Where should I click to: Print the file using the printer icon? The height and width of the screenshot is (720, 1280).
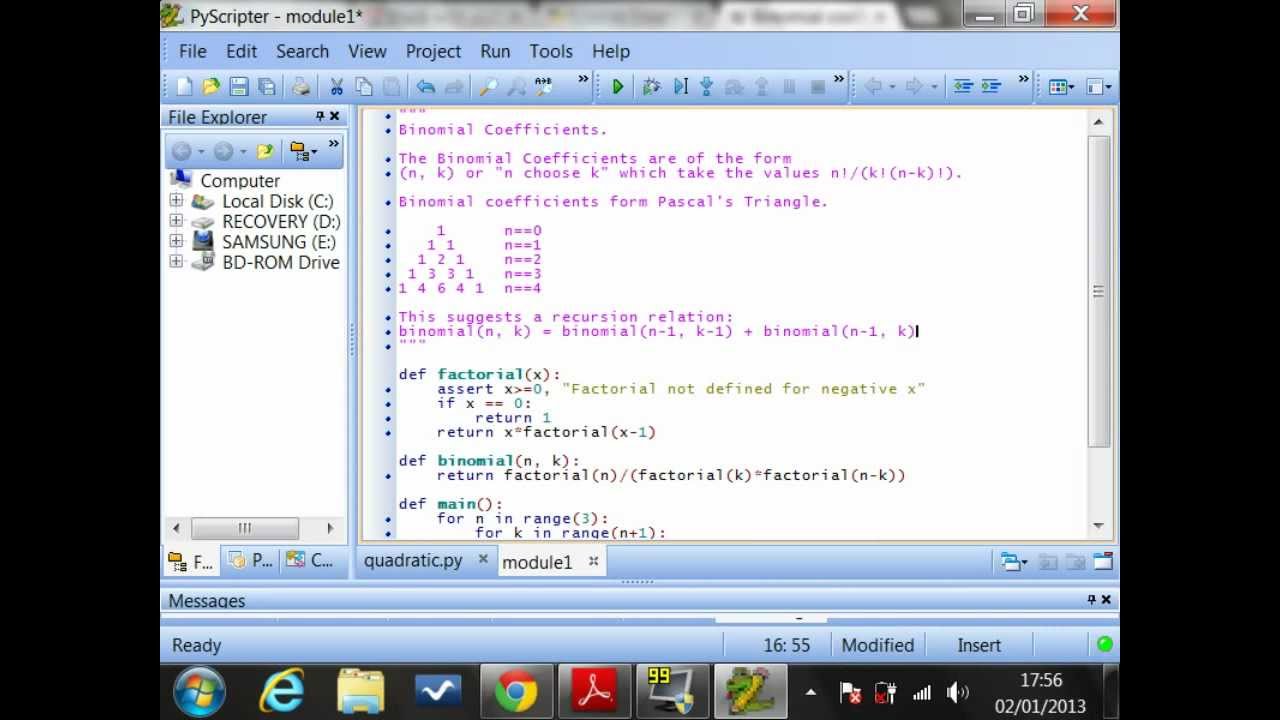pyautogui.click(x=300, y=87)
